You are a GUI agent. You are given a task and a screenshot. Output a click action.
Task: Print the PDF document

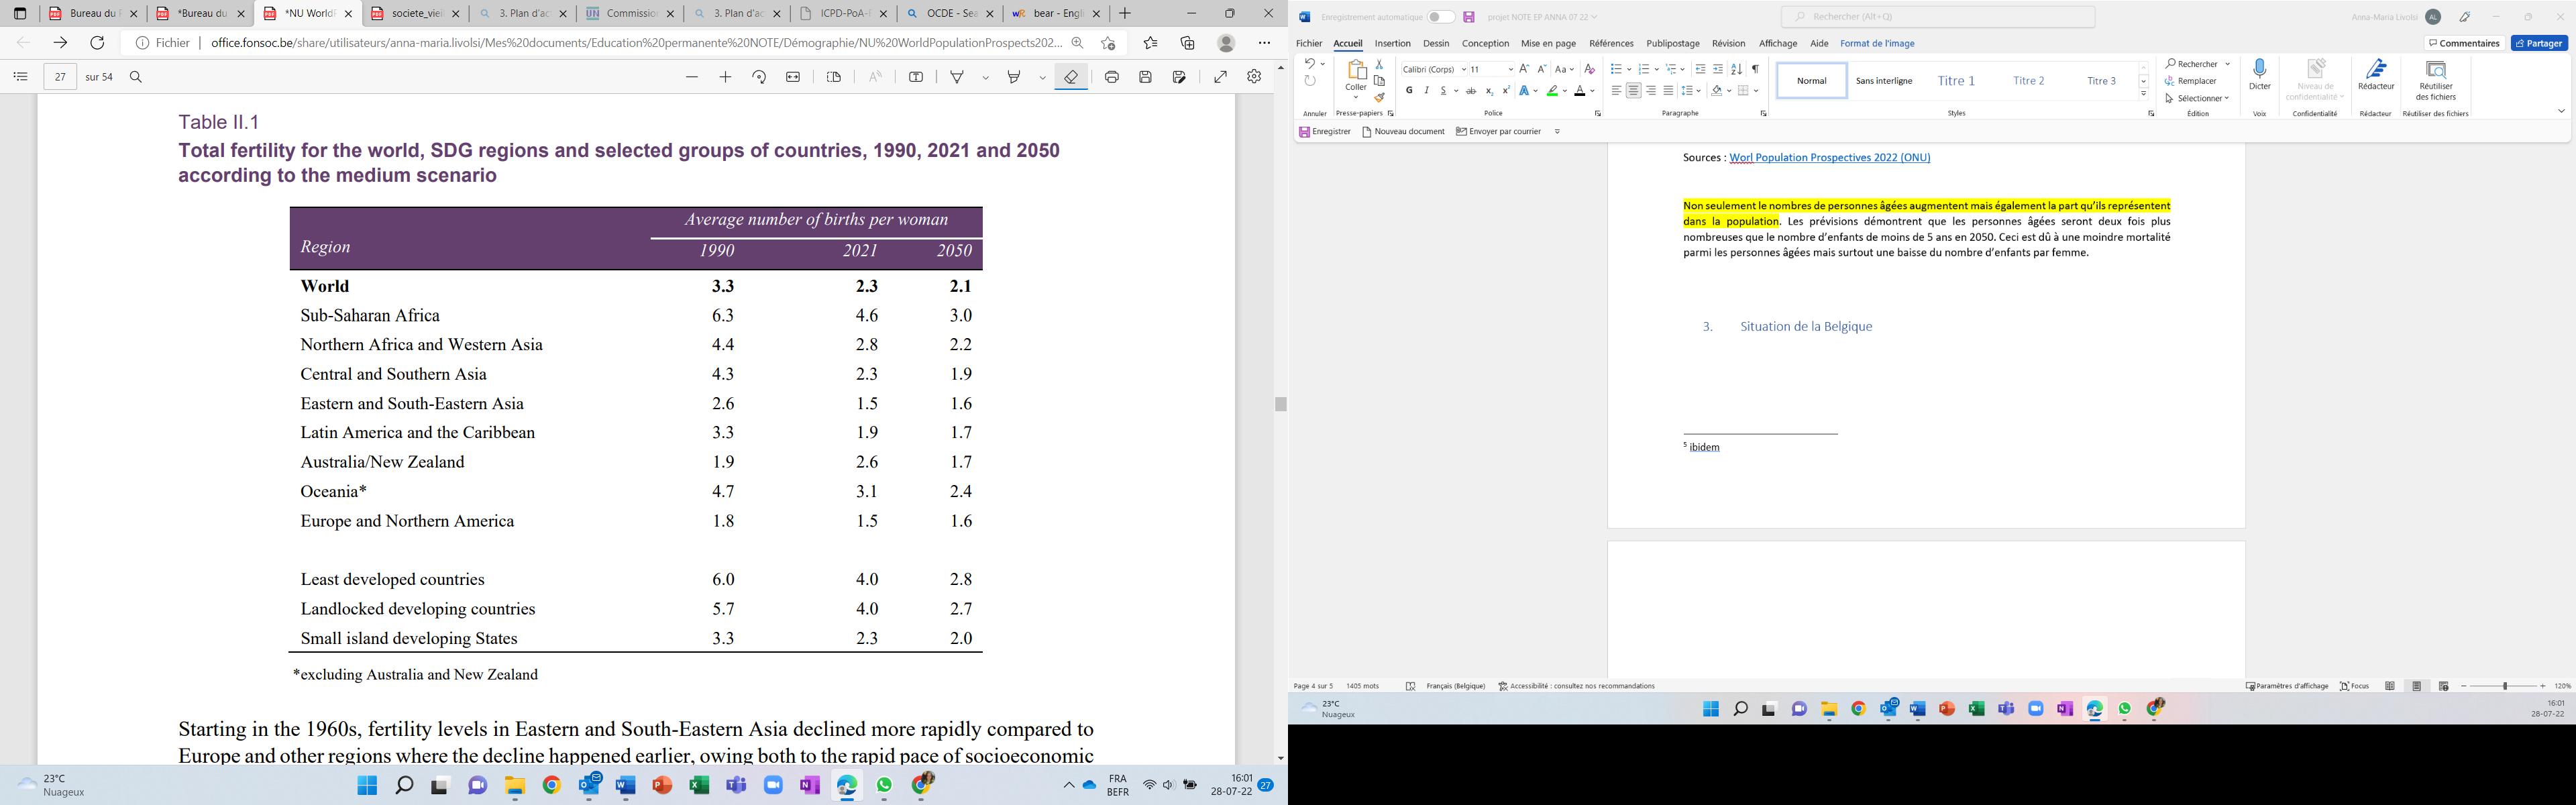(1111, 77)
